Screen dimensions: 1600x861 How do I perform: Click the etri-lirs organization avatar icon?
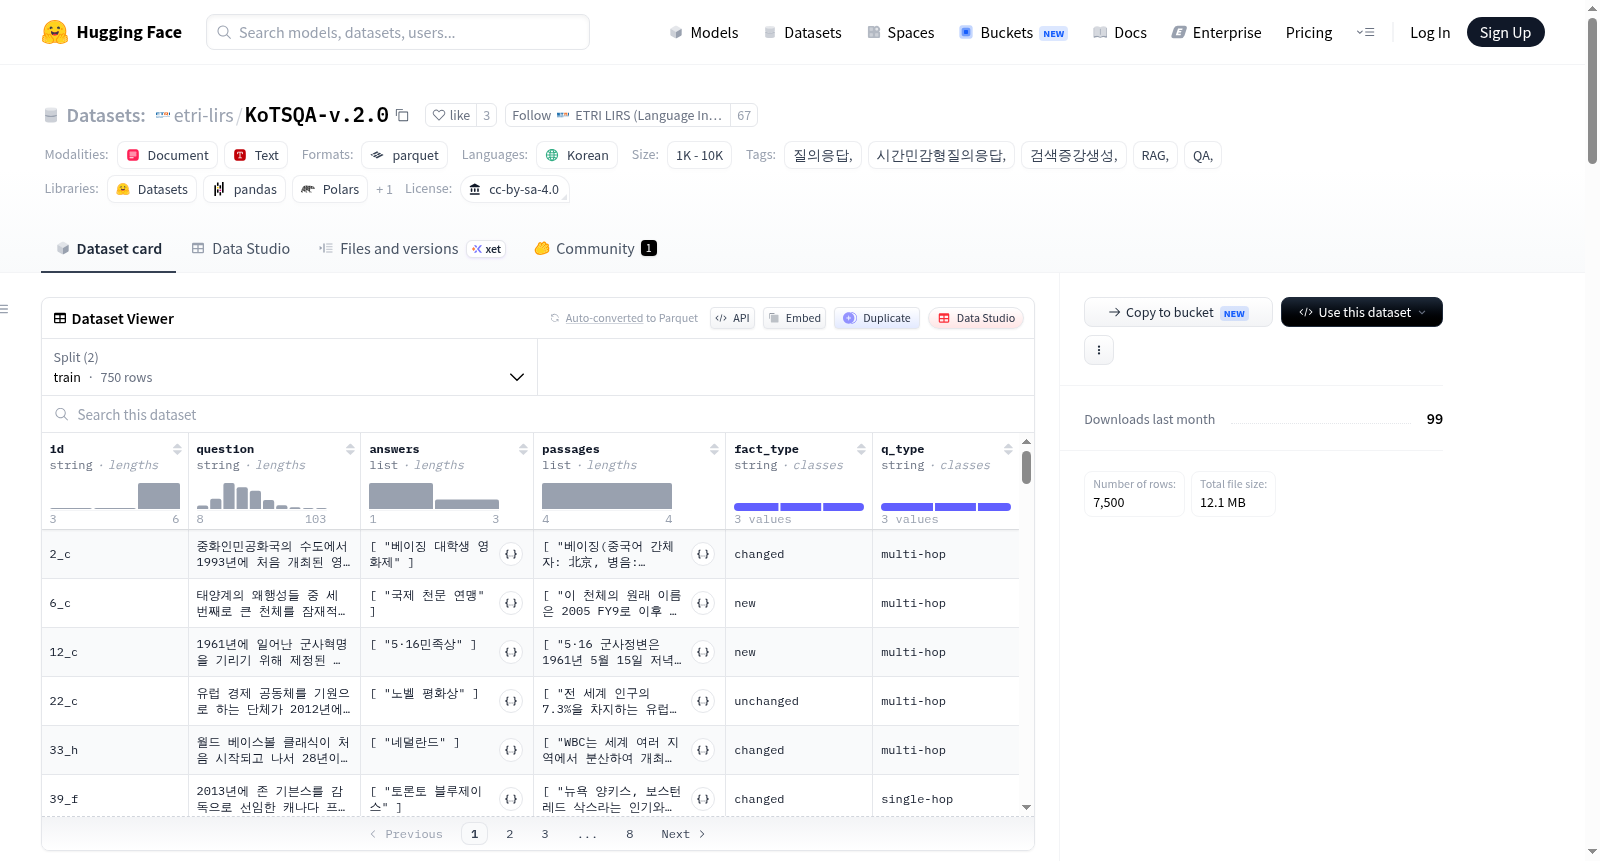[x=162, y=115]
